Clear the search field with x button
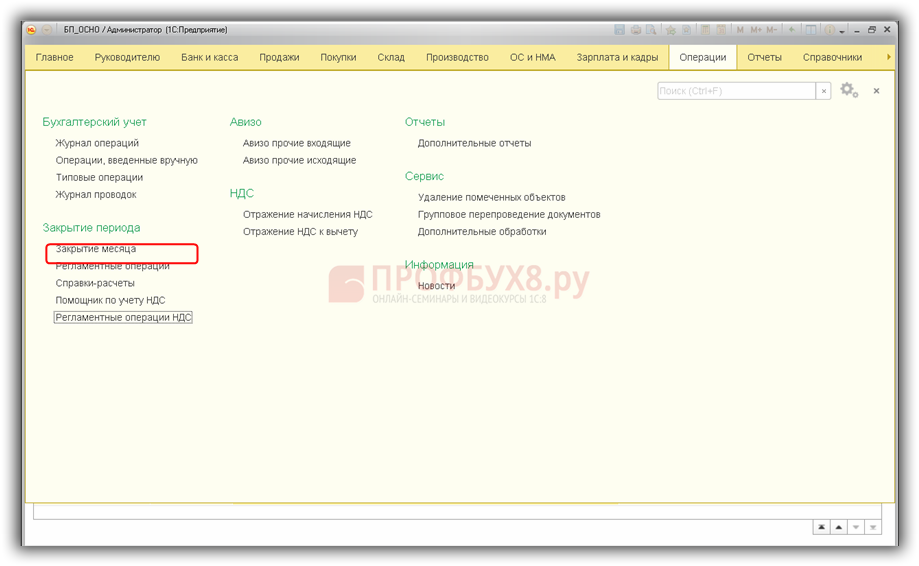Viewport: 919px width, 566px height. tap(824, 91)
